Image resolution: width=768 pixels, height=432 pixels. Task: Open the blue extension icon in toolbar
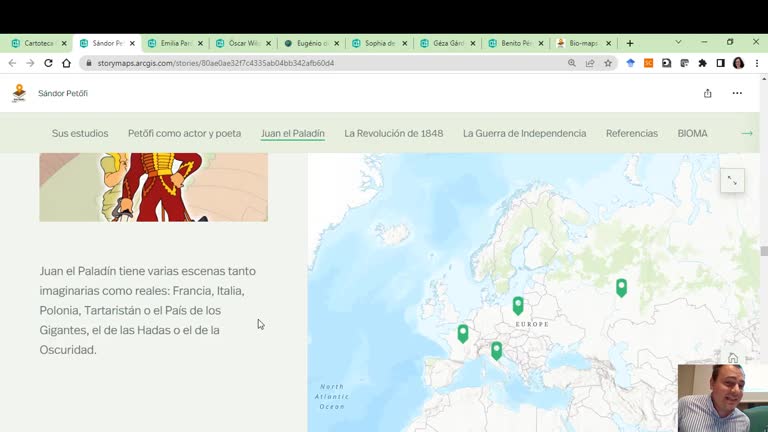[630, 63]
